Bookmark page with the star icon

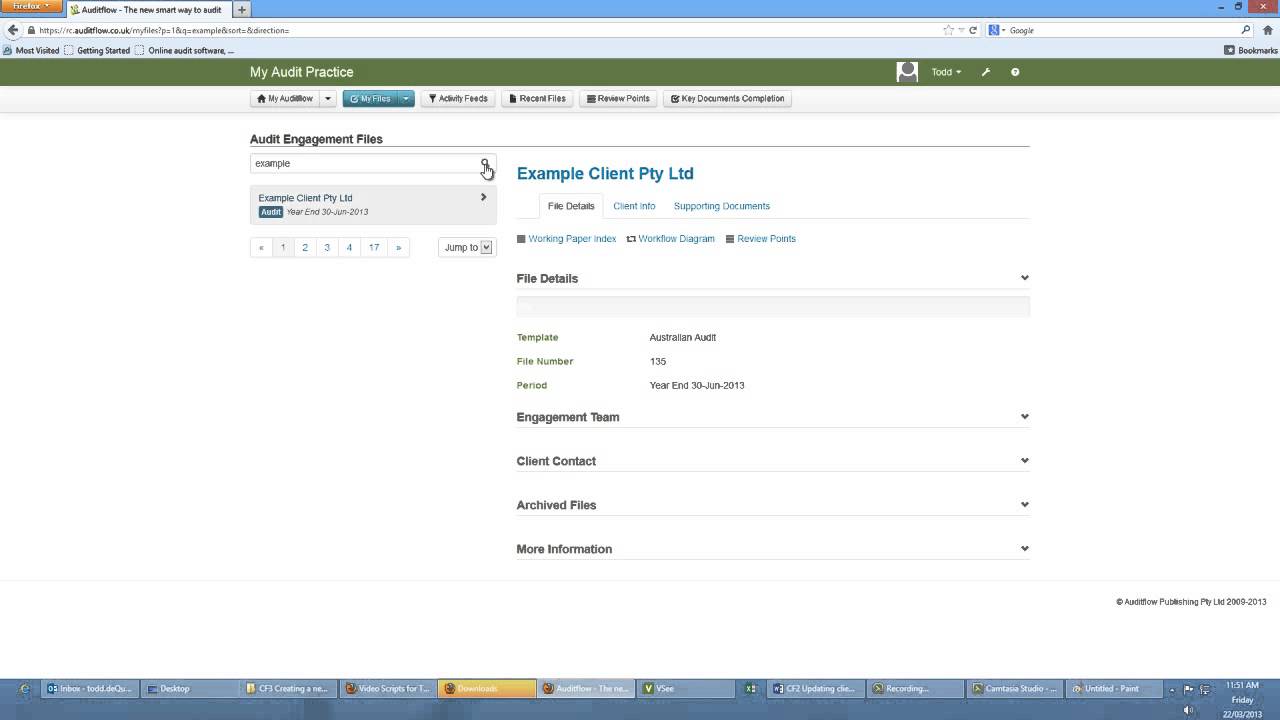click(948, 30)
